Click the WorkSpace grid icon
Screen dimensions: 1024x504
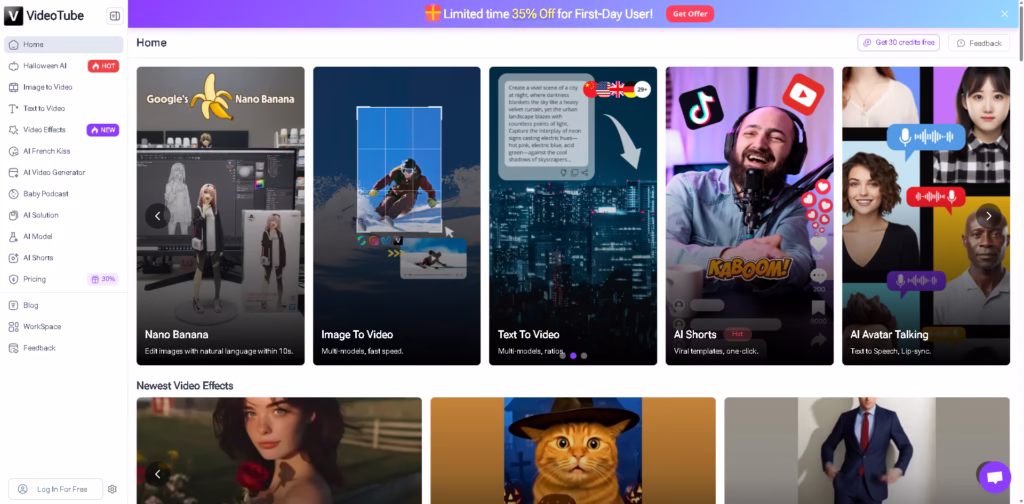pyautogui.click(x=13, y=327)
